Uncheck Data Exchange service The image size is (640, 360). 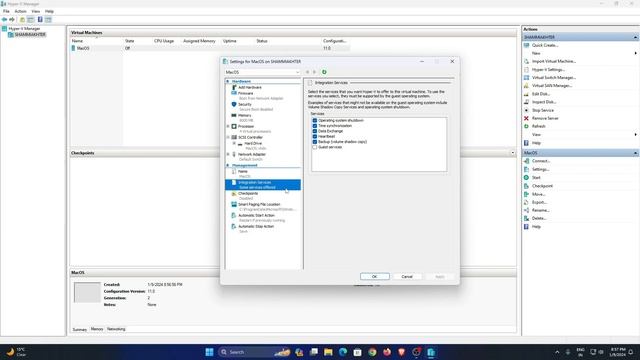point(315,131)
